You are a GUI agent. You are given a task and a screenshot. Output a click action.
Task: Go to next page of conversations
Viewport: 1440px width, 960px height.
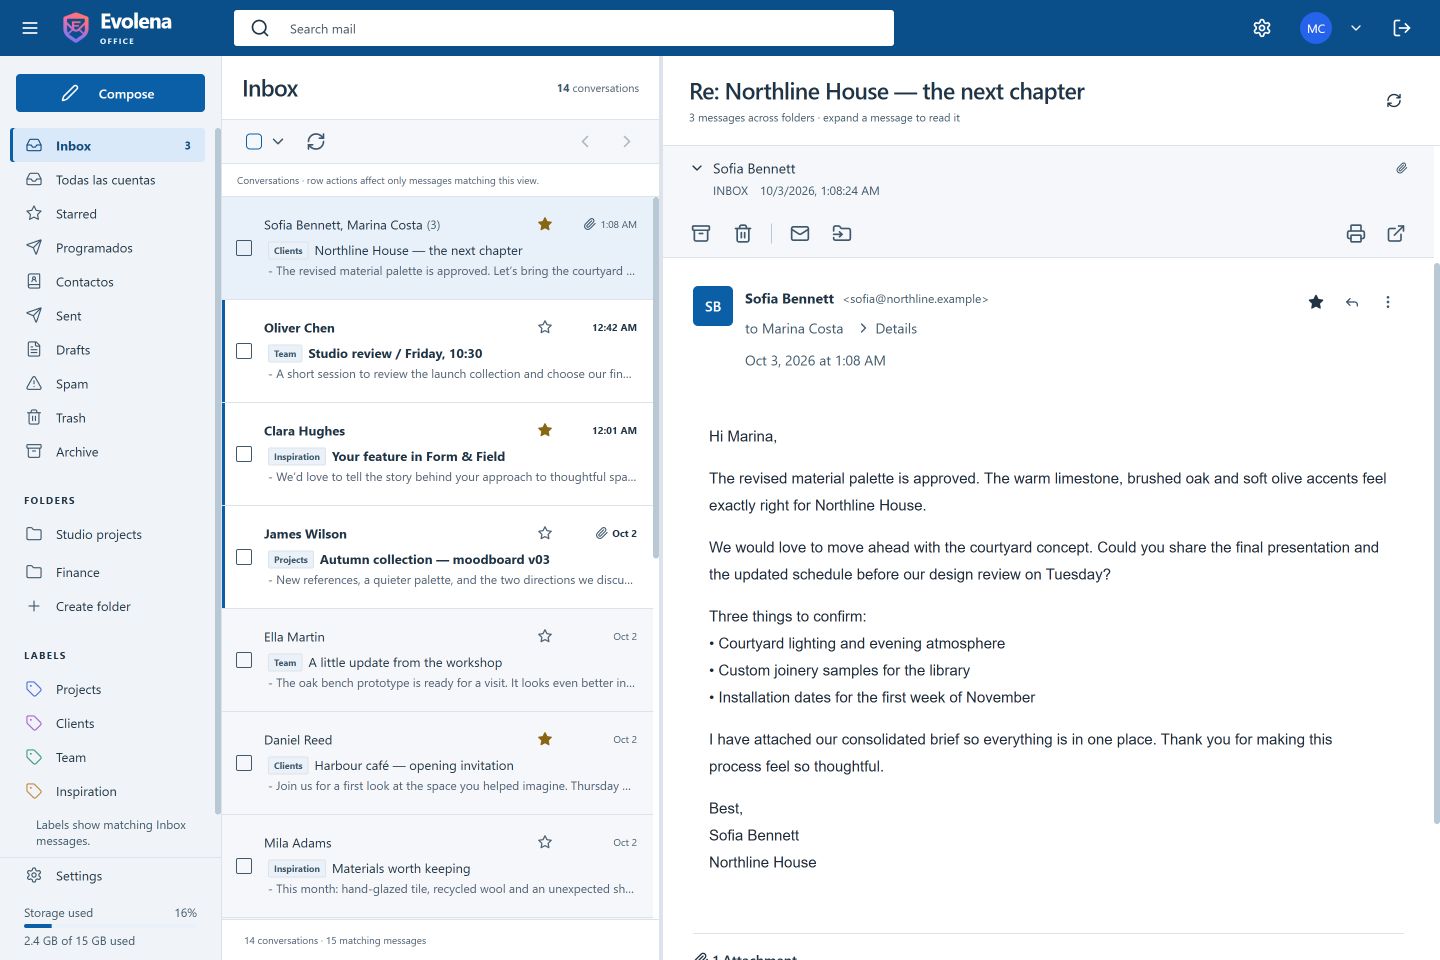tap(627, 142)
